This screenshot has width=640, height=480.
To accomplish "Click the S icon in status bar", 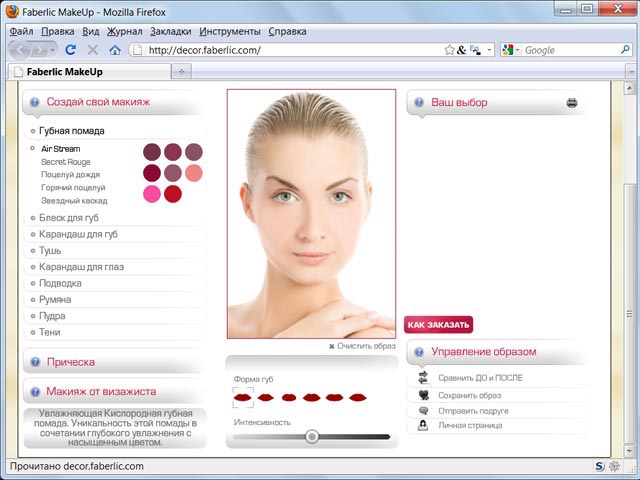I will pos(600,466).
